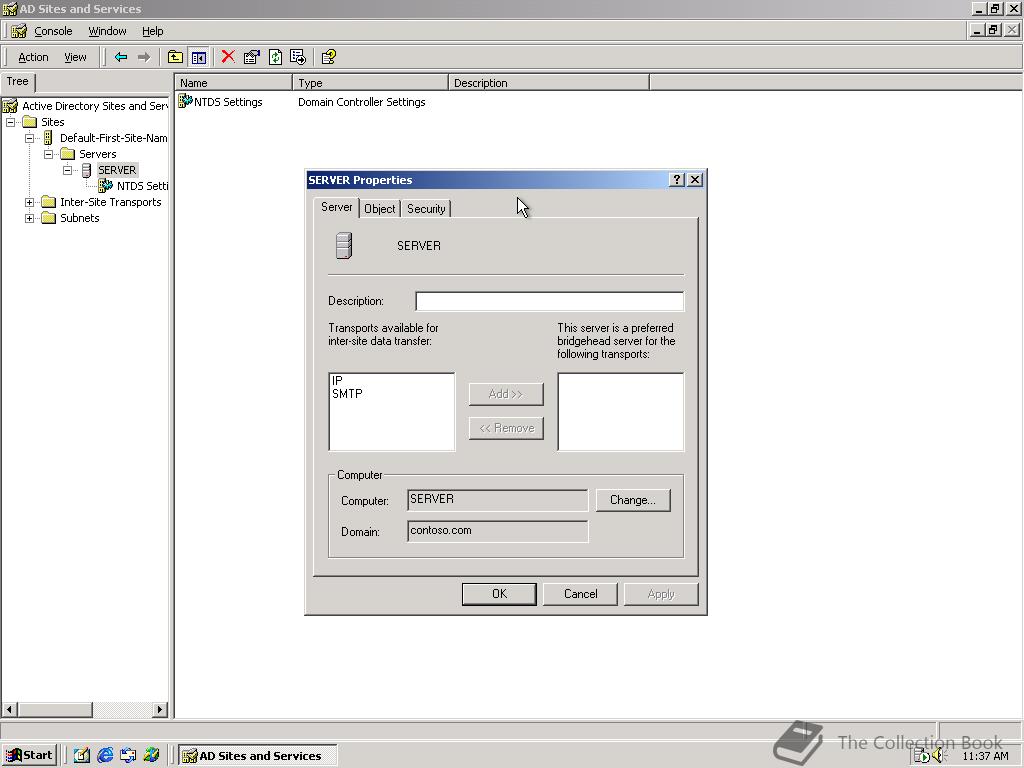The image size is (1024, 768).
Task: Click the Domain field showing contoso.com
Action: 497,531
